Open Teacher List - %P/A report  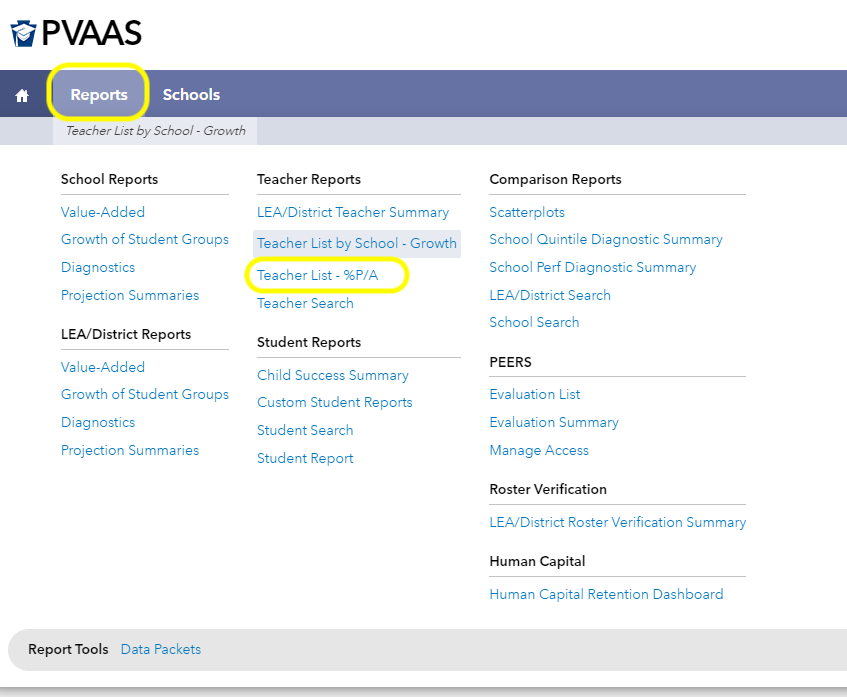(318, 276)
